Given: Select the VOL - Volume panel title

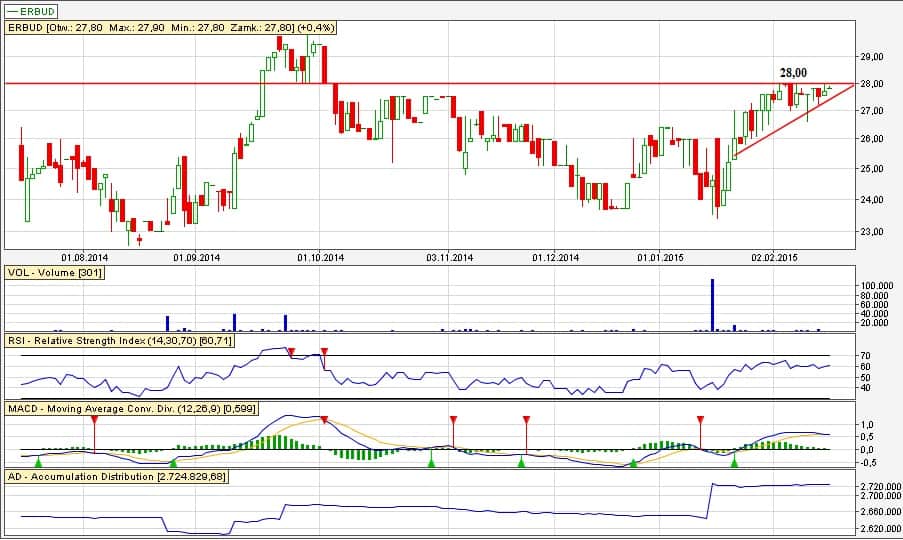Looking at the screenshot, I should [x=55, y=272].
